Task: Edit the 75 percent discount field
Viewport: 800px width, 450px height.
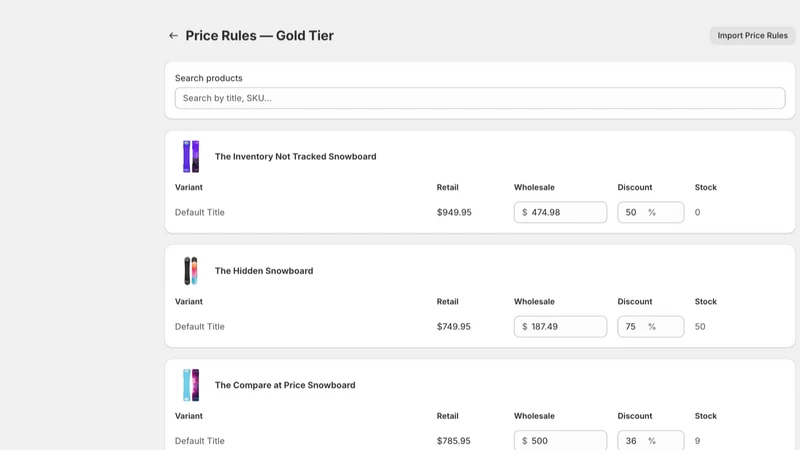Action: pos(651,327)
